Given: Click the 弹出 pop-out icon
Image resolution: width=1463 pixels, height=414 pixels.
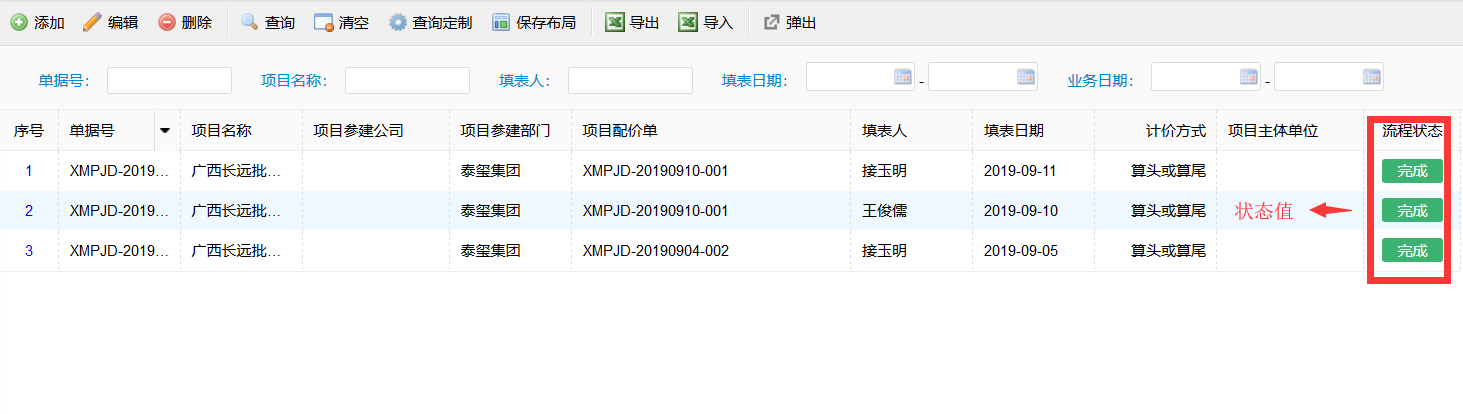Looking at the screenshot, I should pyautogui.click(x=771, y=22).
